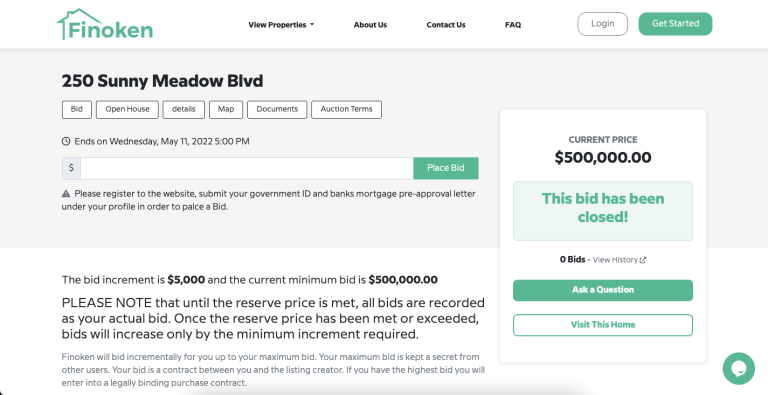Select the Bid tab
768x395 pixels.
point(77,110)
